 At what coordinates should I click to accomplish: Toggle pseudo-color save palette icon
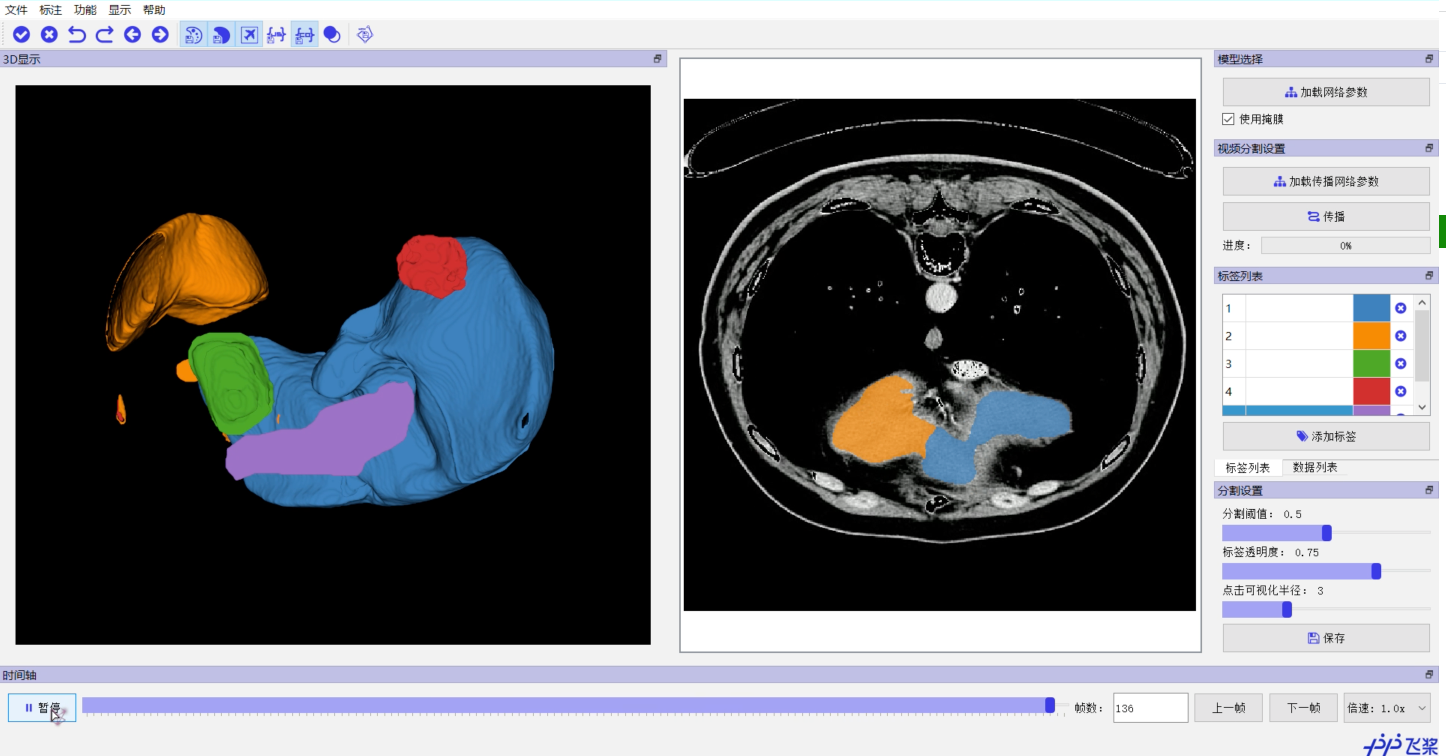194,35
